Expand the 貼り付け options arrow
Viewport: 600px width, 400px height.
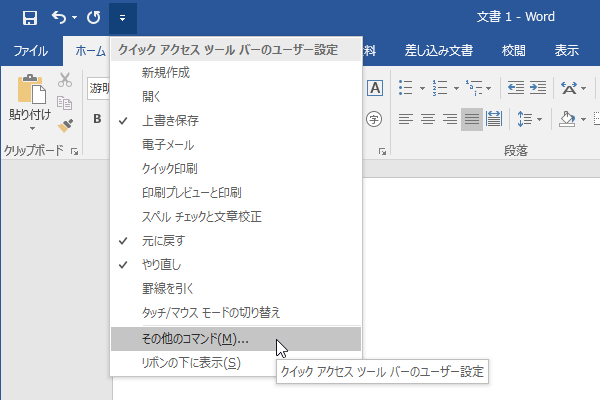click(32, 129)
